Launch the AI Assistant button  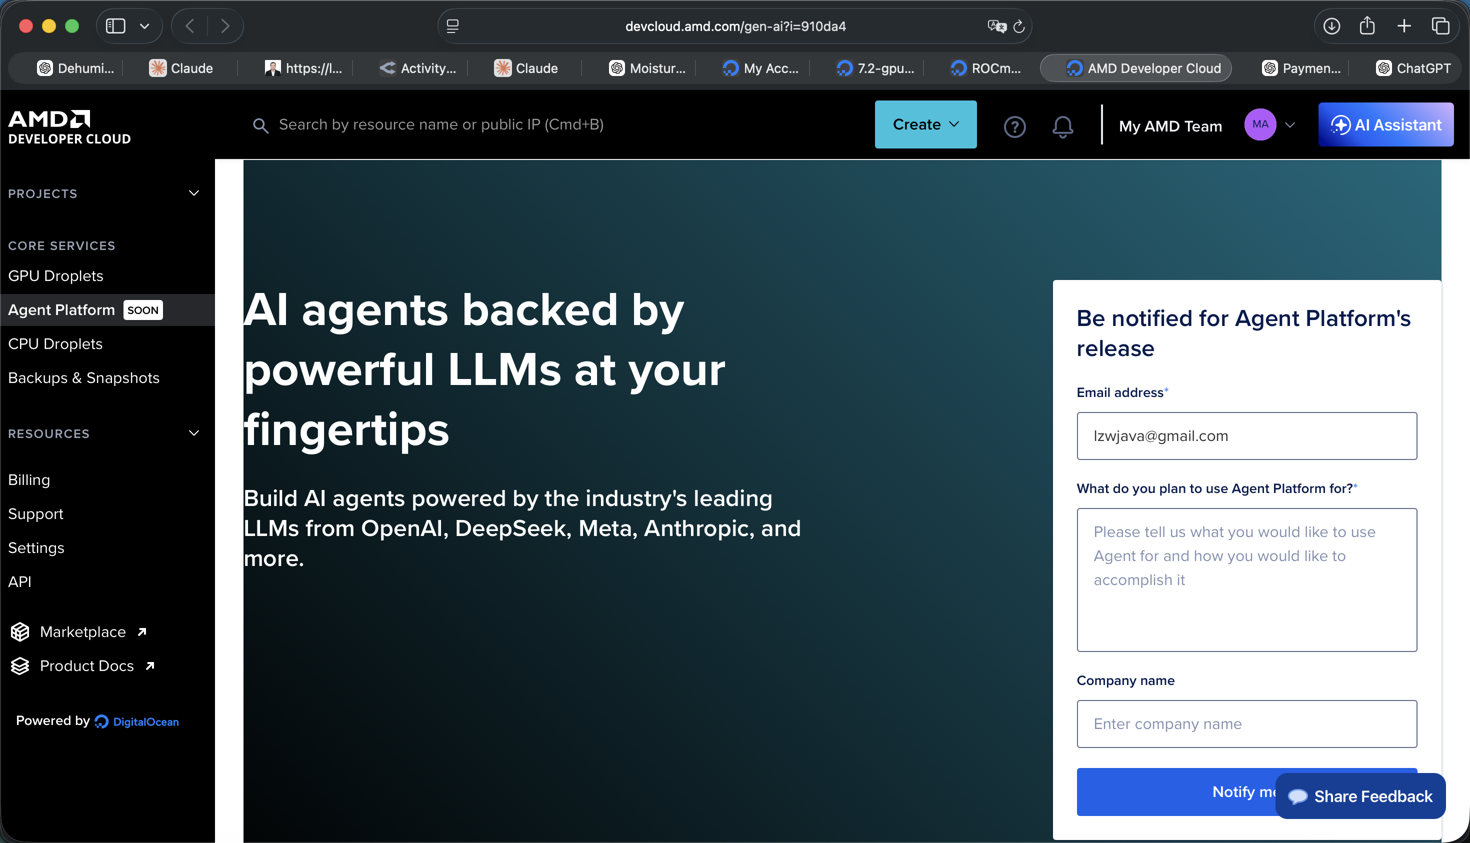(x=1385, y=125)
